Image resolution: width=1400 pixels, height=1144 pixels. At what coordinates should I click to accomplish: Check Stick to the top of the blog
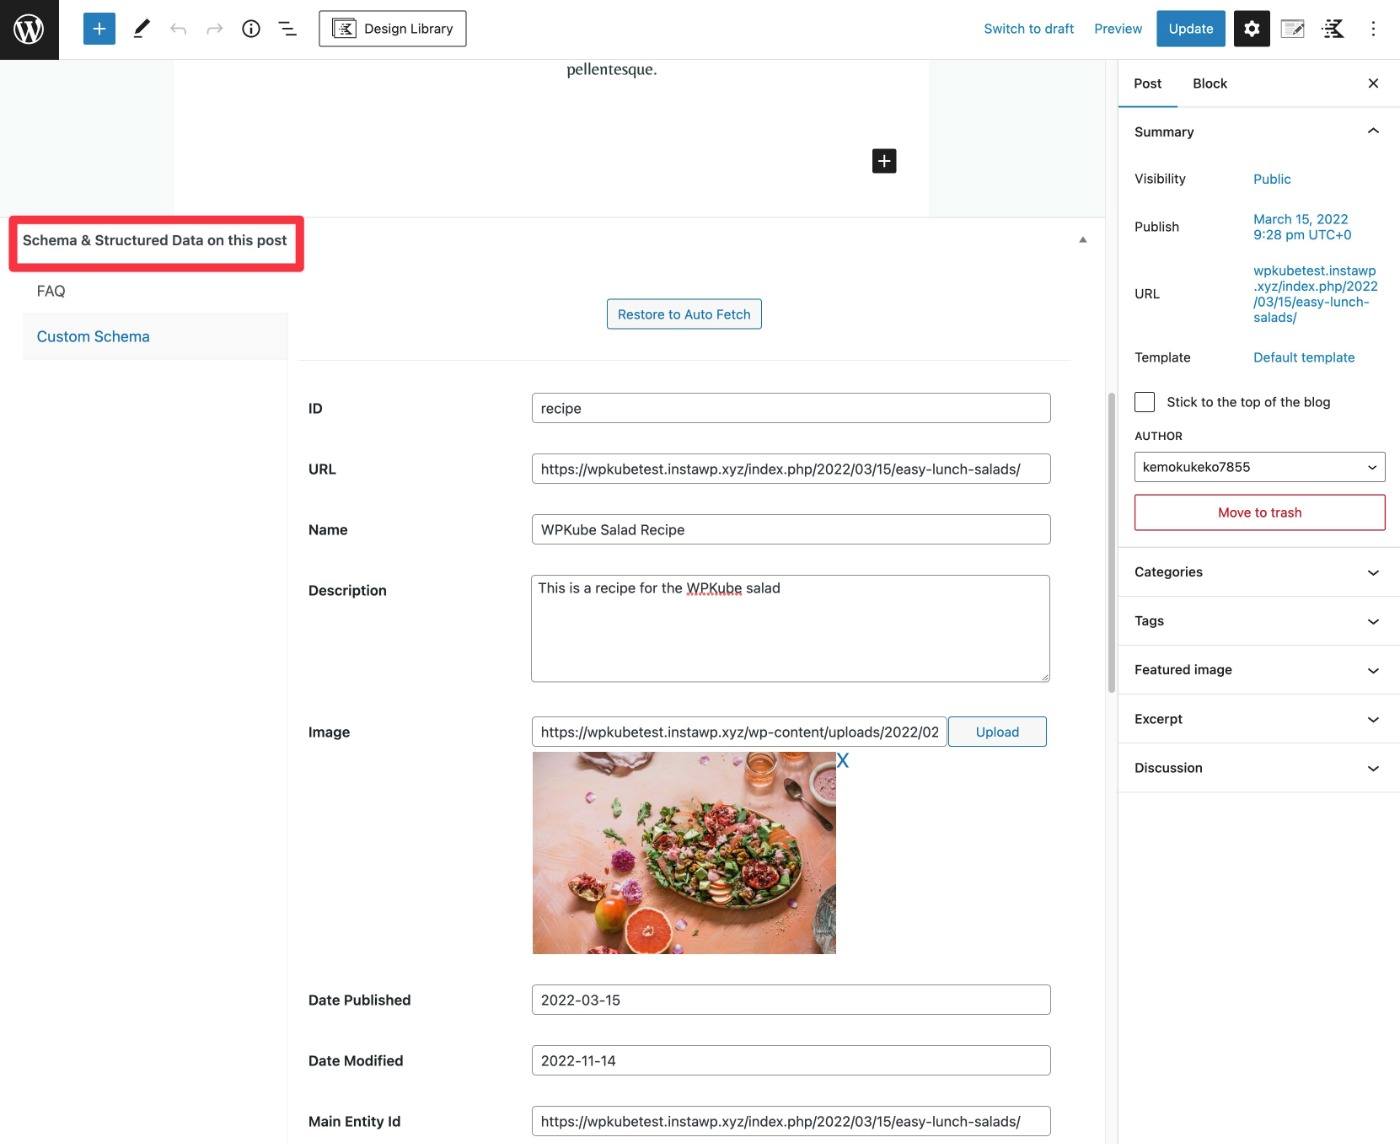1145,402
